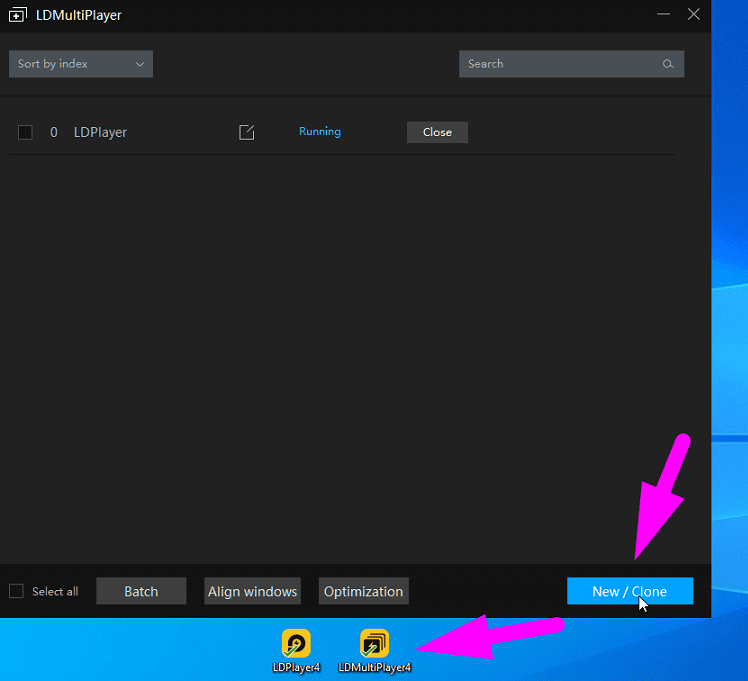The image size is (748, 681).
Task: Open the LDMultiPlayer4 desktop shortcut
Action: coord(374,650)
